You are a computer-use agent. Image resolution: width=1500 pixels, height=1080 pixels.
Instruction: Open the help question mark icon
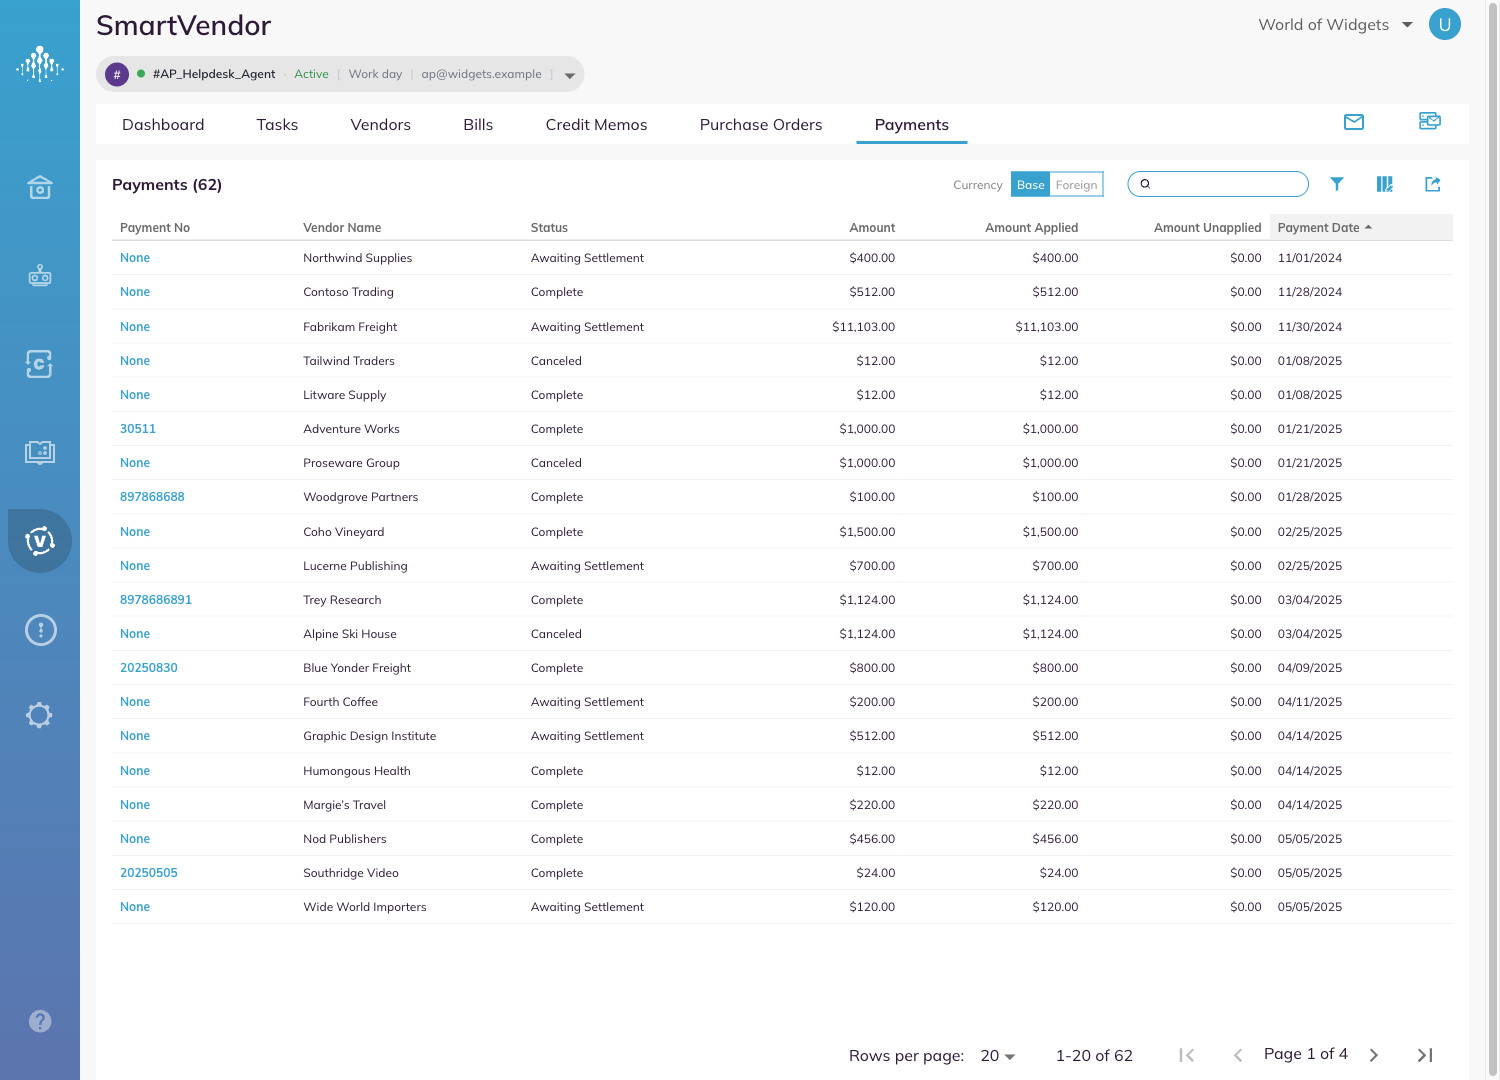click(x=40, y=1021)
